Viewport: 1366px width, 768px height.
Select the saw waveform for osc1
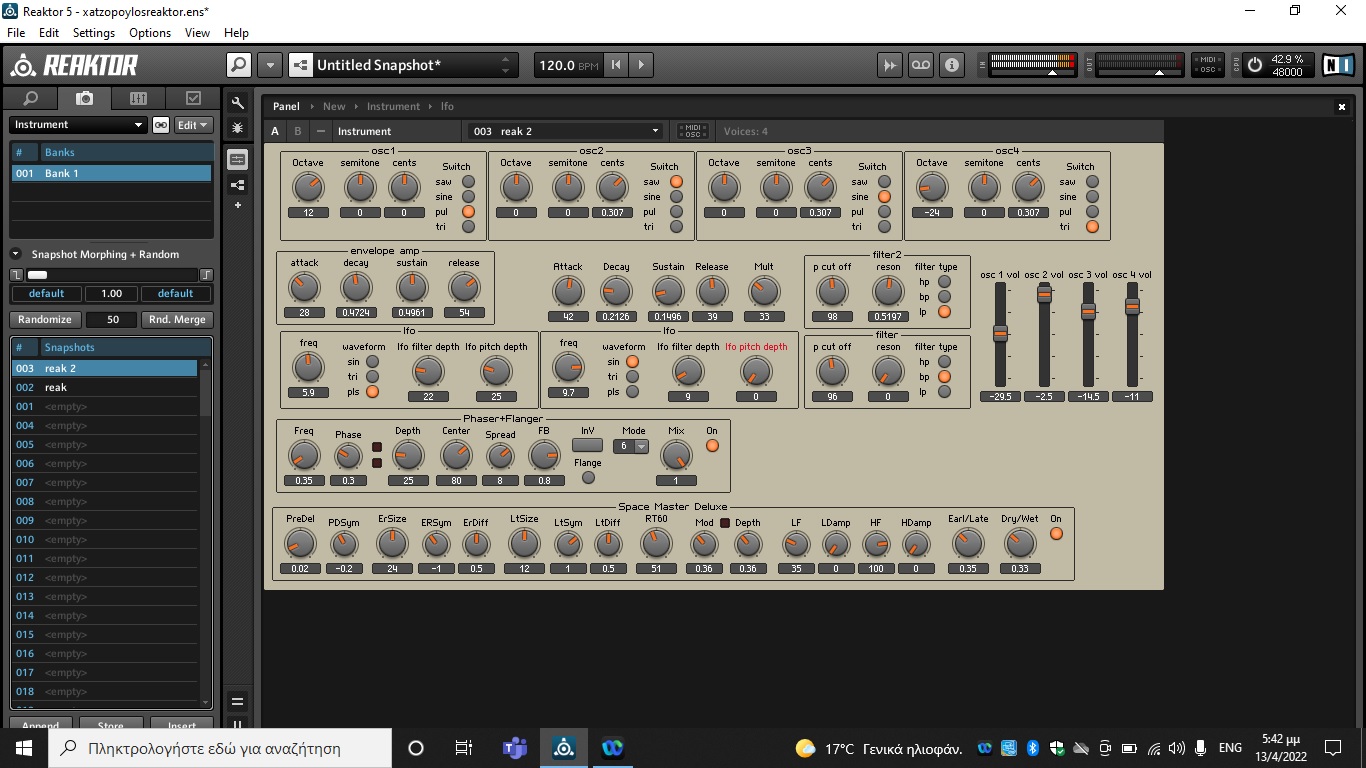click(468, 182)
